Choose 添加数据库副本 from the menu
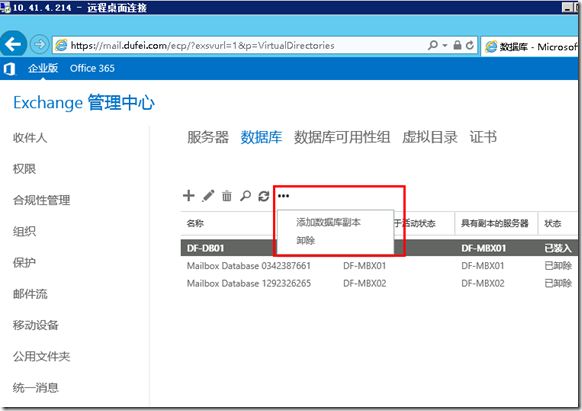 point(328,222)
